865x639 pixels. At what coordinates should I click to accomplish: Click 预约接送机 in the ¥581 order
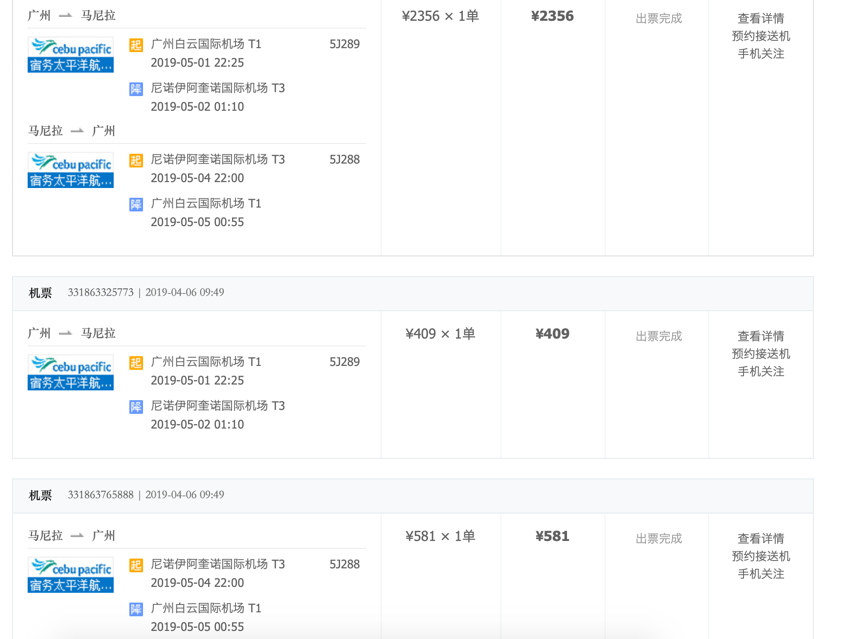[761, 556]
